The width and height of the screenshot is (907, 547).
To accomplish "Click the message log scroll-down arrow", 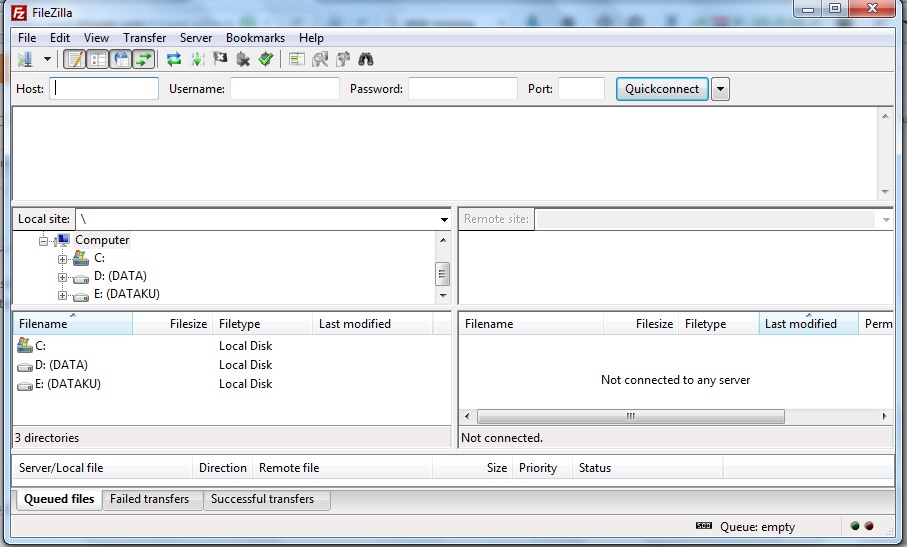I will tap(885, 191).
